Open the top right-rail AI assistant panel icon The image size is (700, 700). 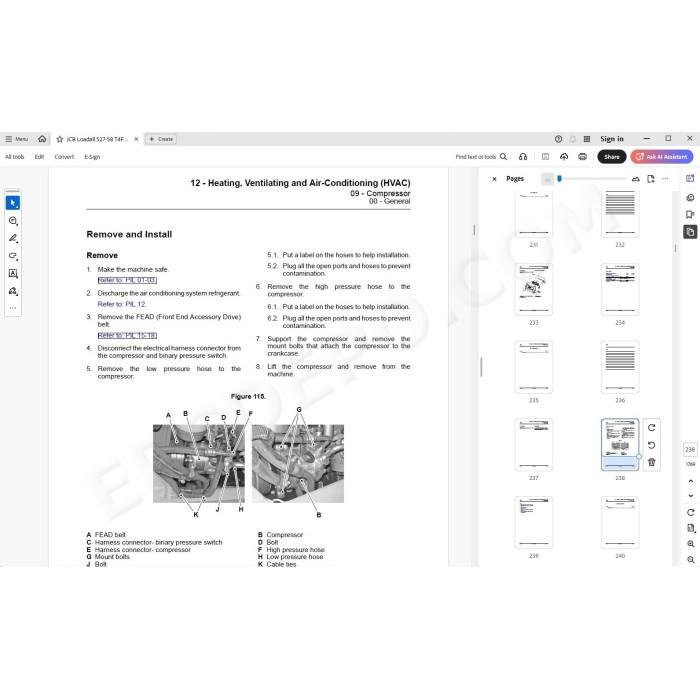click(x=690, y=179)
